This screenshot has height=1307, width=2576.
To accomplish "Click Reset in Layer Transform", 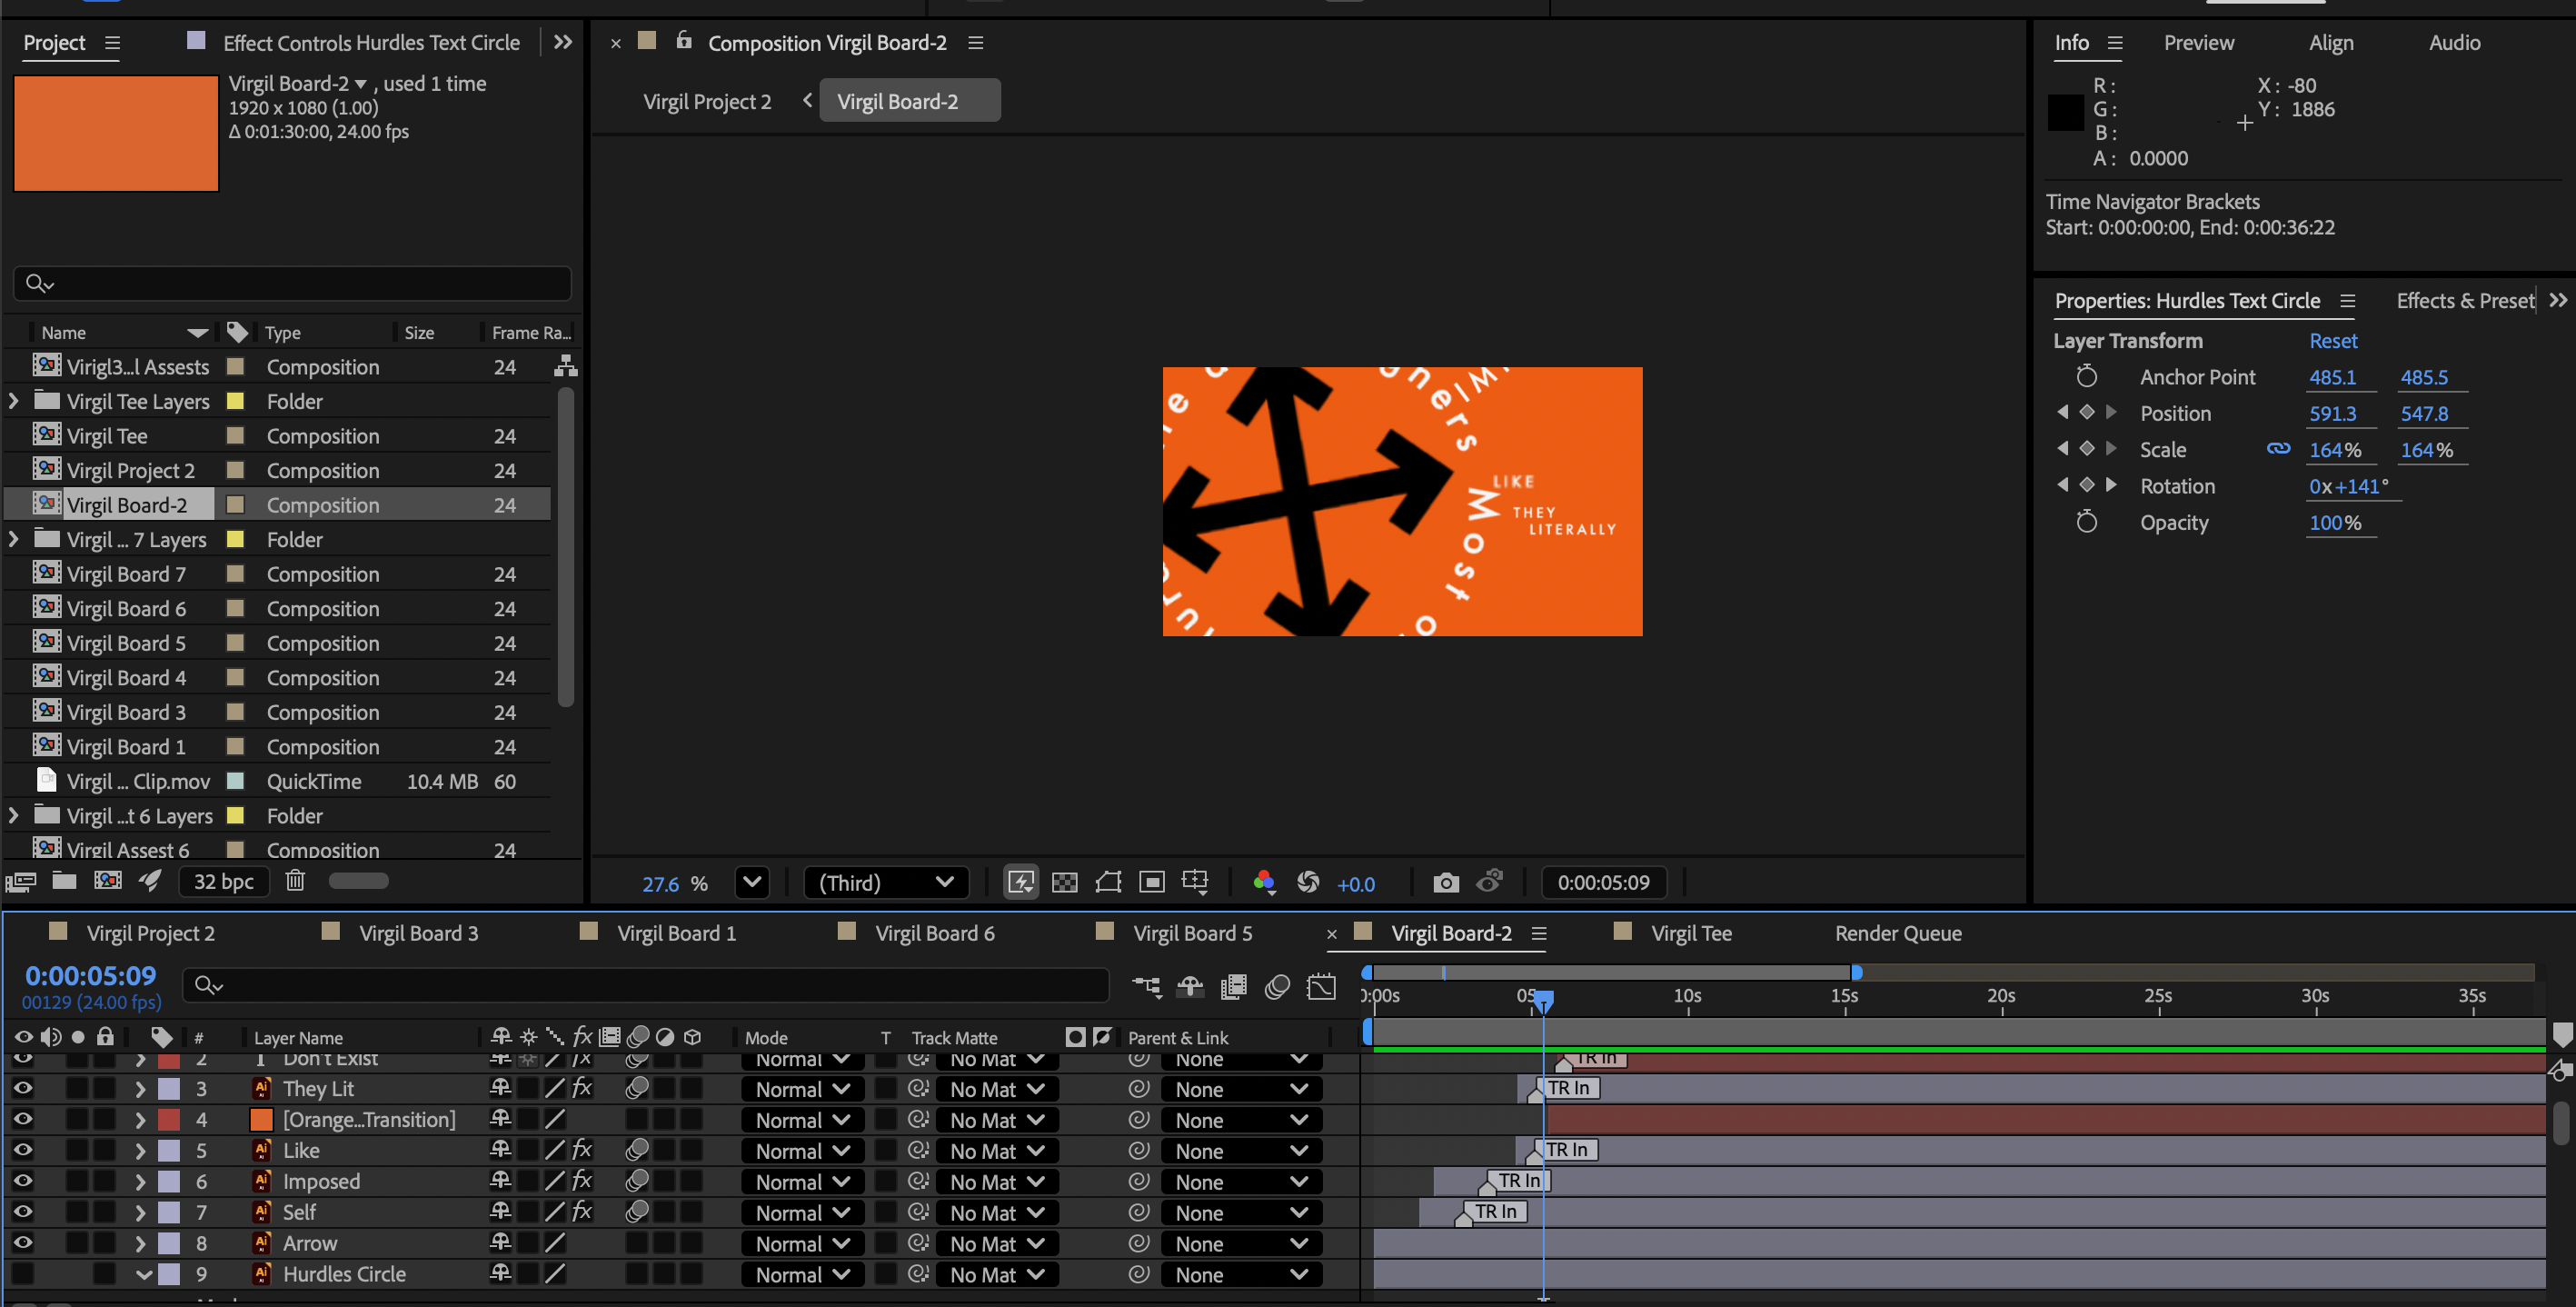I will (x=2333, y=341).
